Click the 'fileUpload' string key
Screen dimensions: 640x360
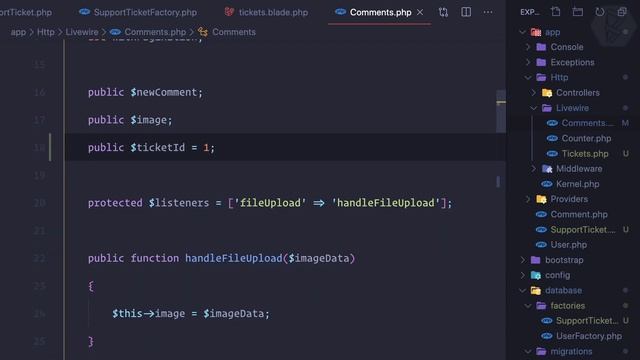click(x=270, y=203)
